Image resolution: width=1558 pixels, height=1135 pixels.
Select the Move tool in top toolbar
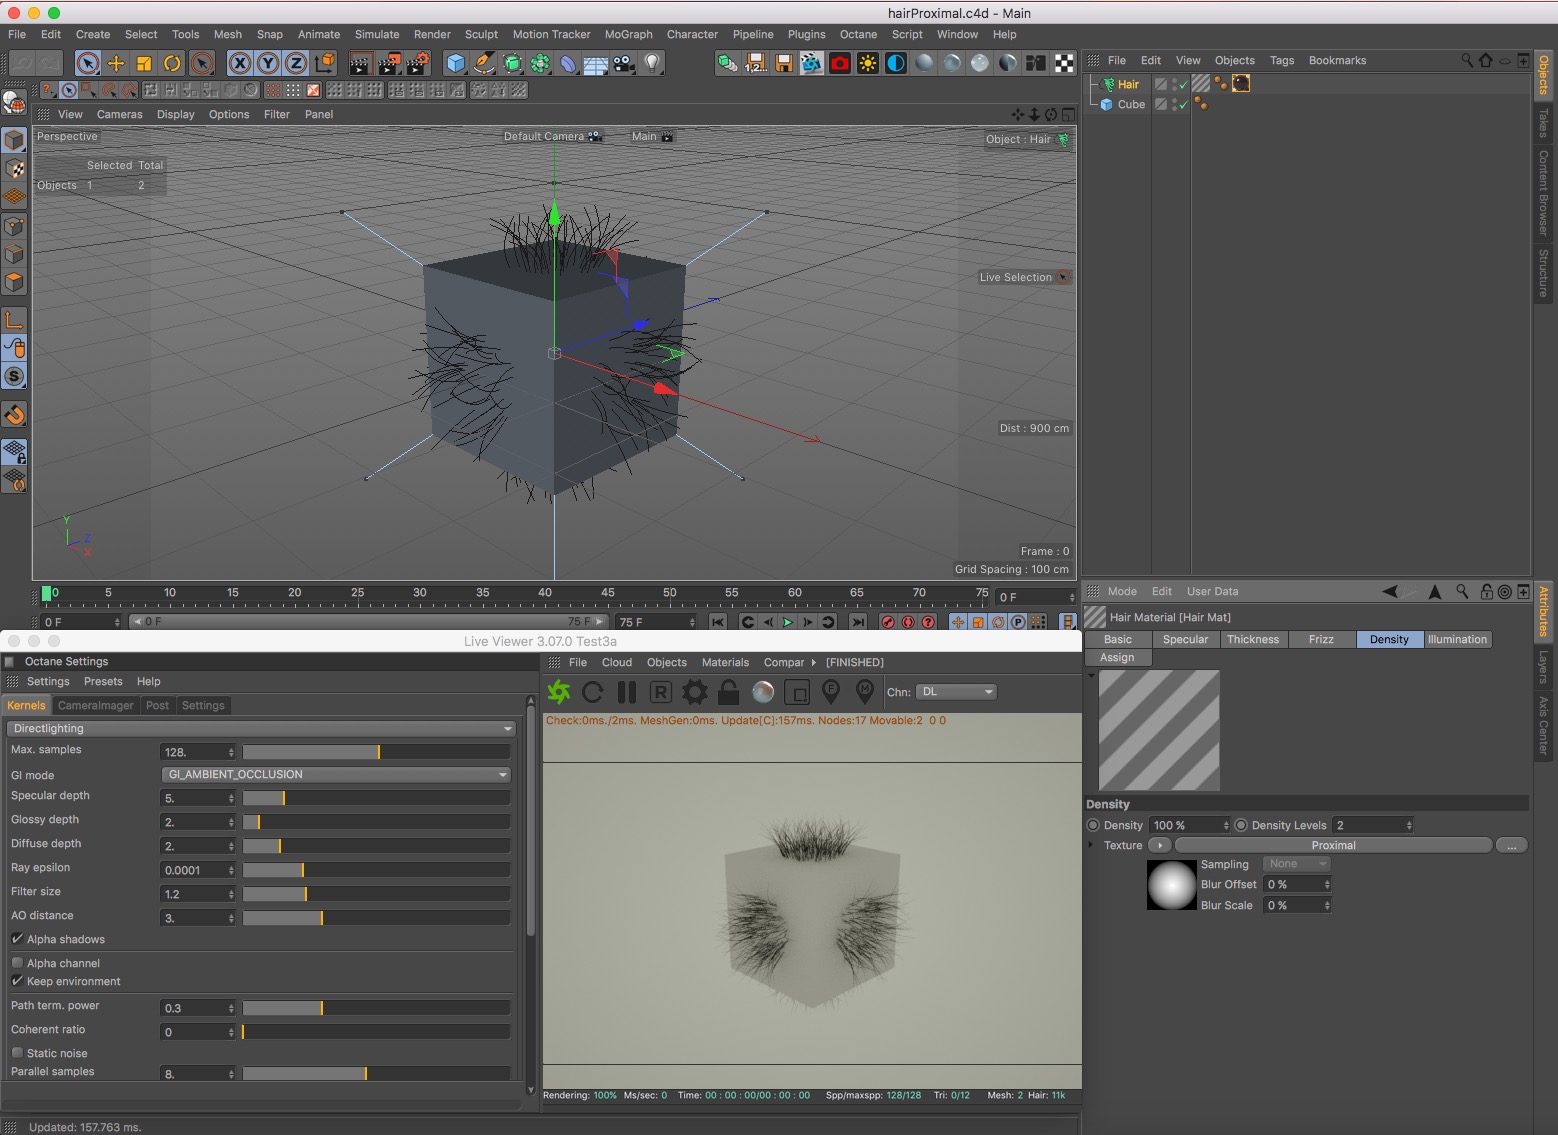pyautogui.click(x=116, y=63)
